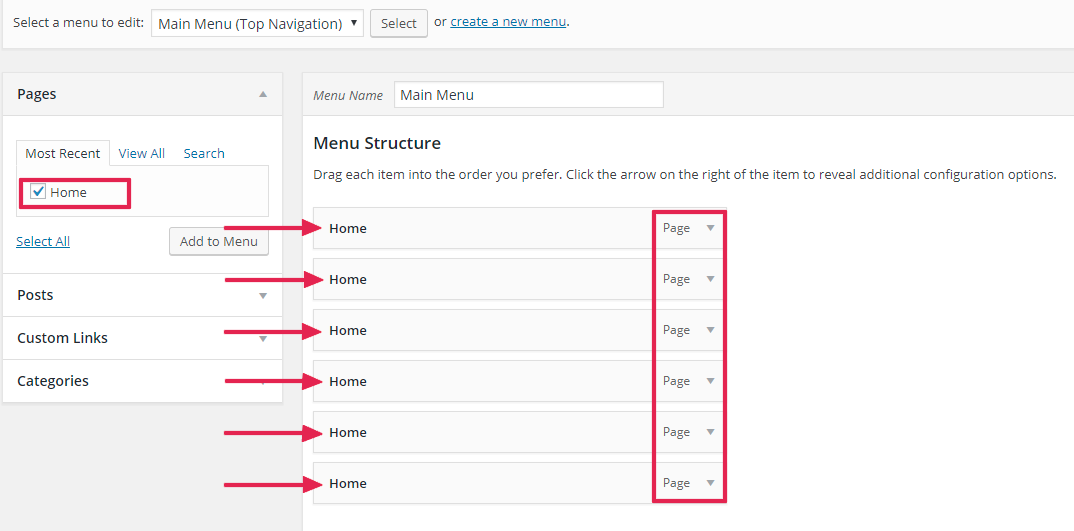Expand the first Home menu item arrow

[711, 228]
